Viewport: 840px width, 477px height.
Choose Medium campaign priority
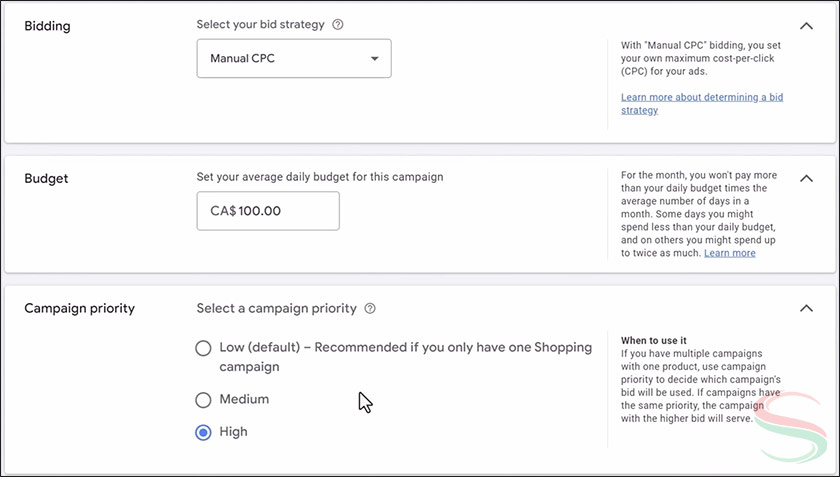click(x=203, y=400)
